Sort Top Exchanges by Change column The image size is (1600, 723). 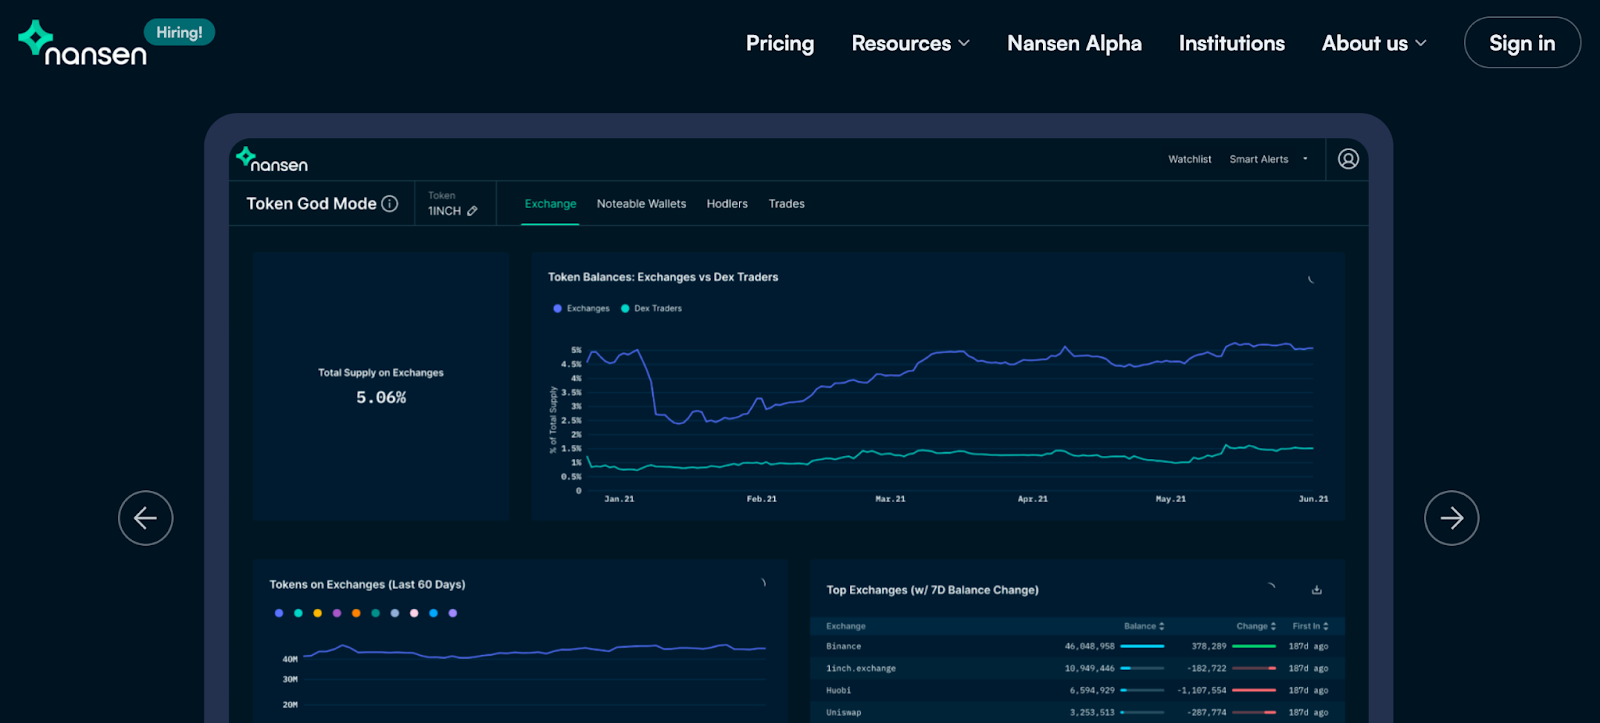1256,626
